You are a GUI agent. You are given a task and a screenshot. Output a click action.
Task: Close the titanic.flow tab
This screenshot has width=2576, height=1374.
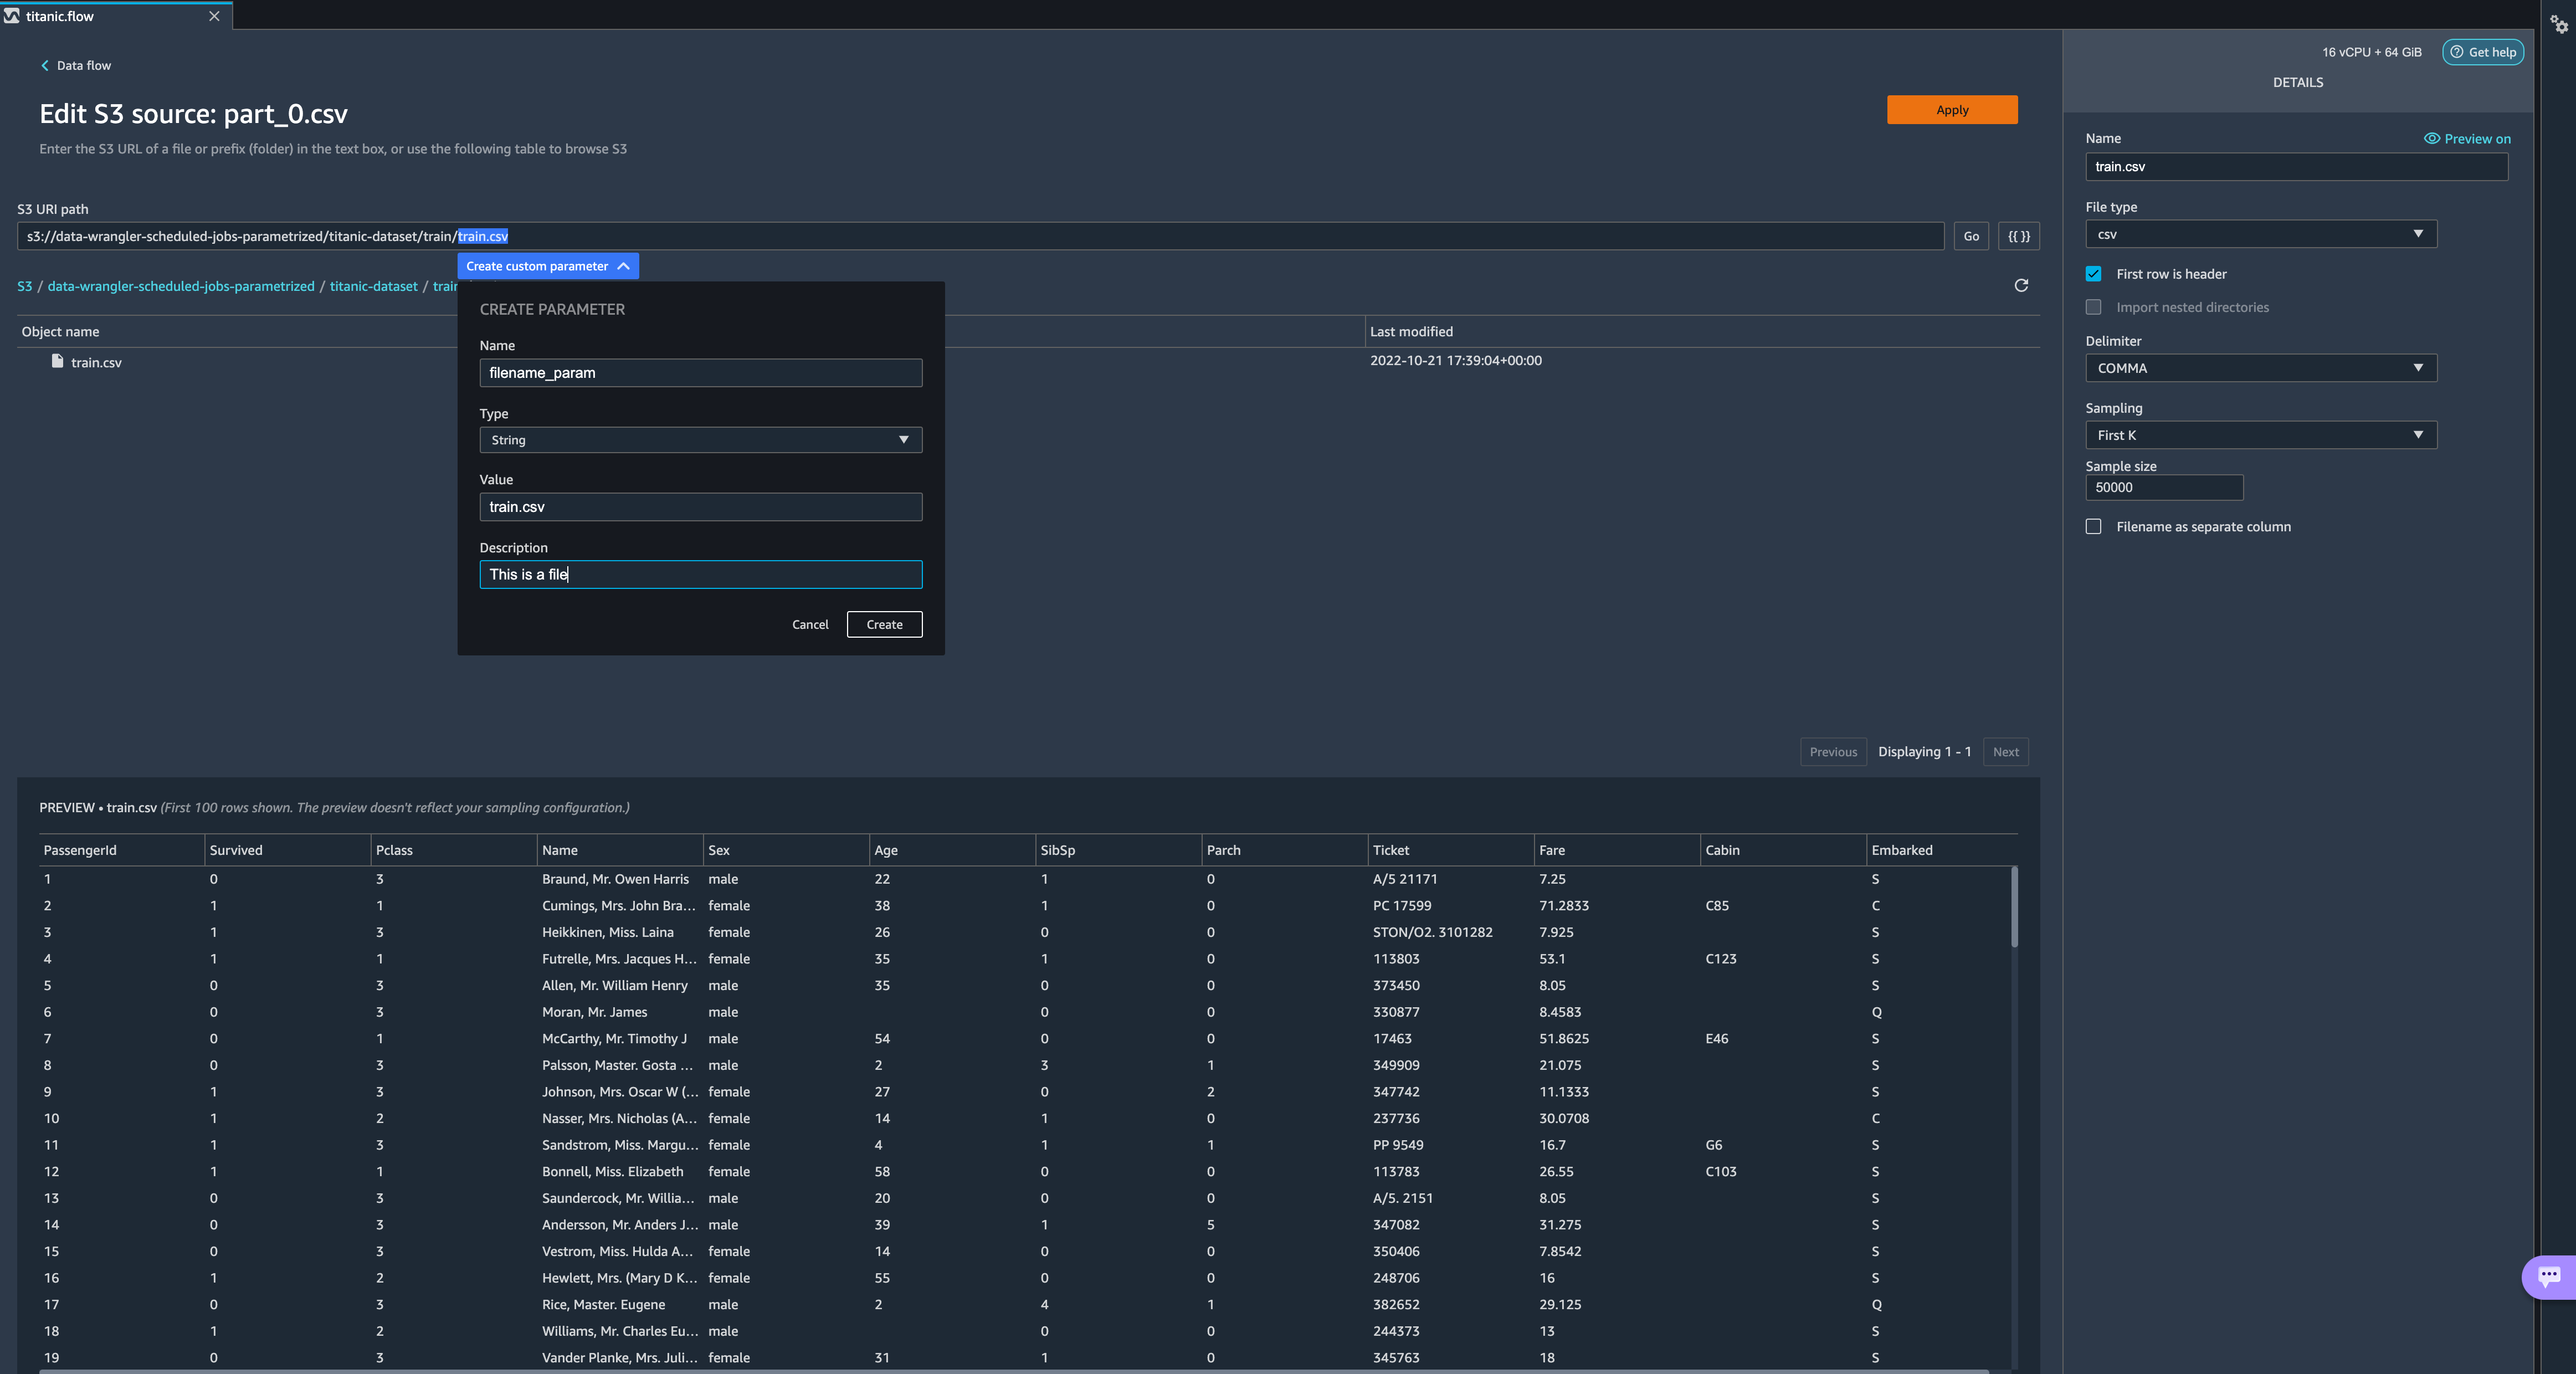coord(214,16)
